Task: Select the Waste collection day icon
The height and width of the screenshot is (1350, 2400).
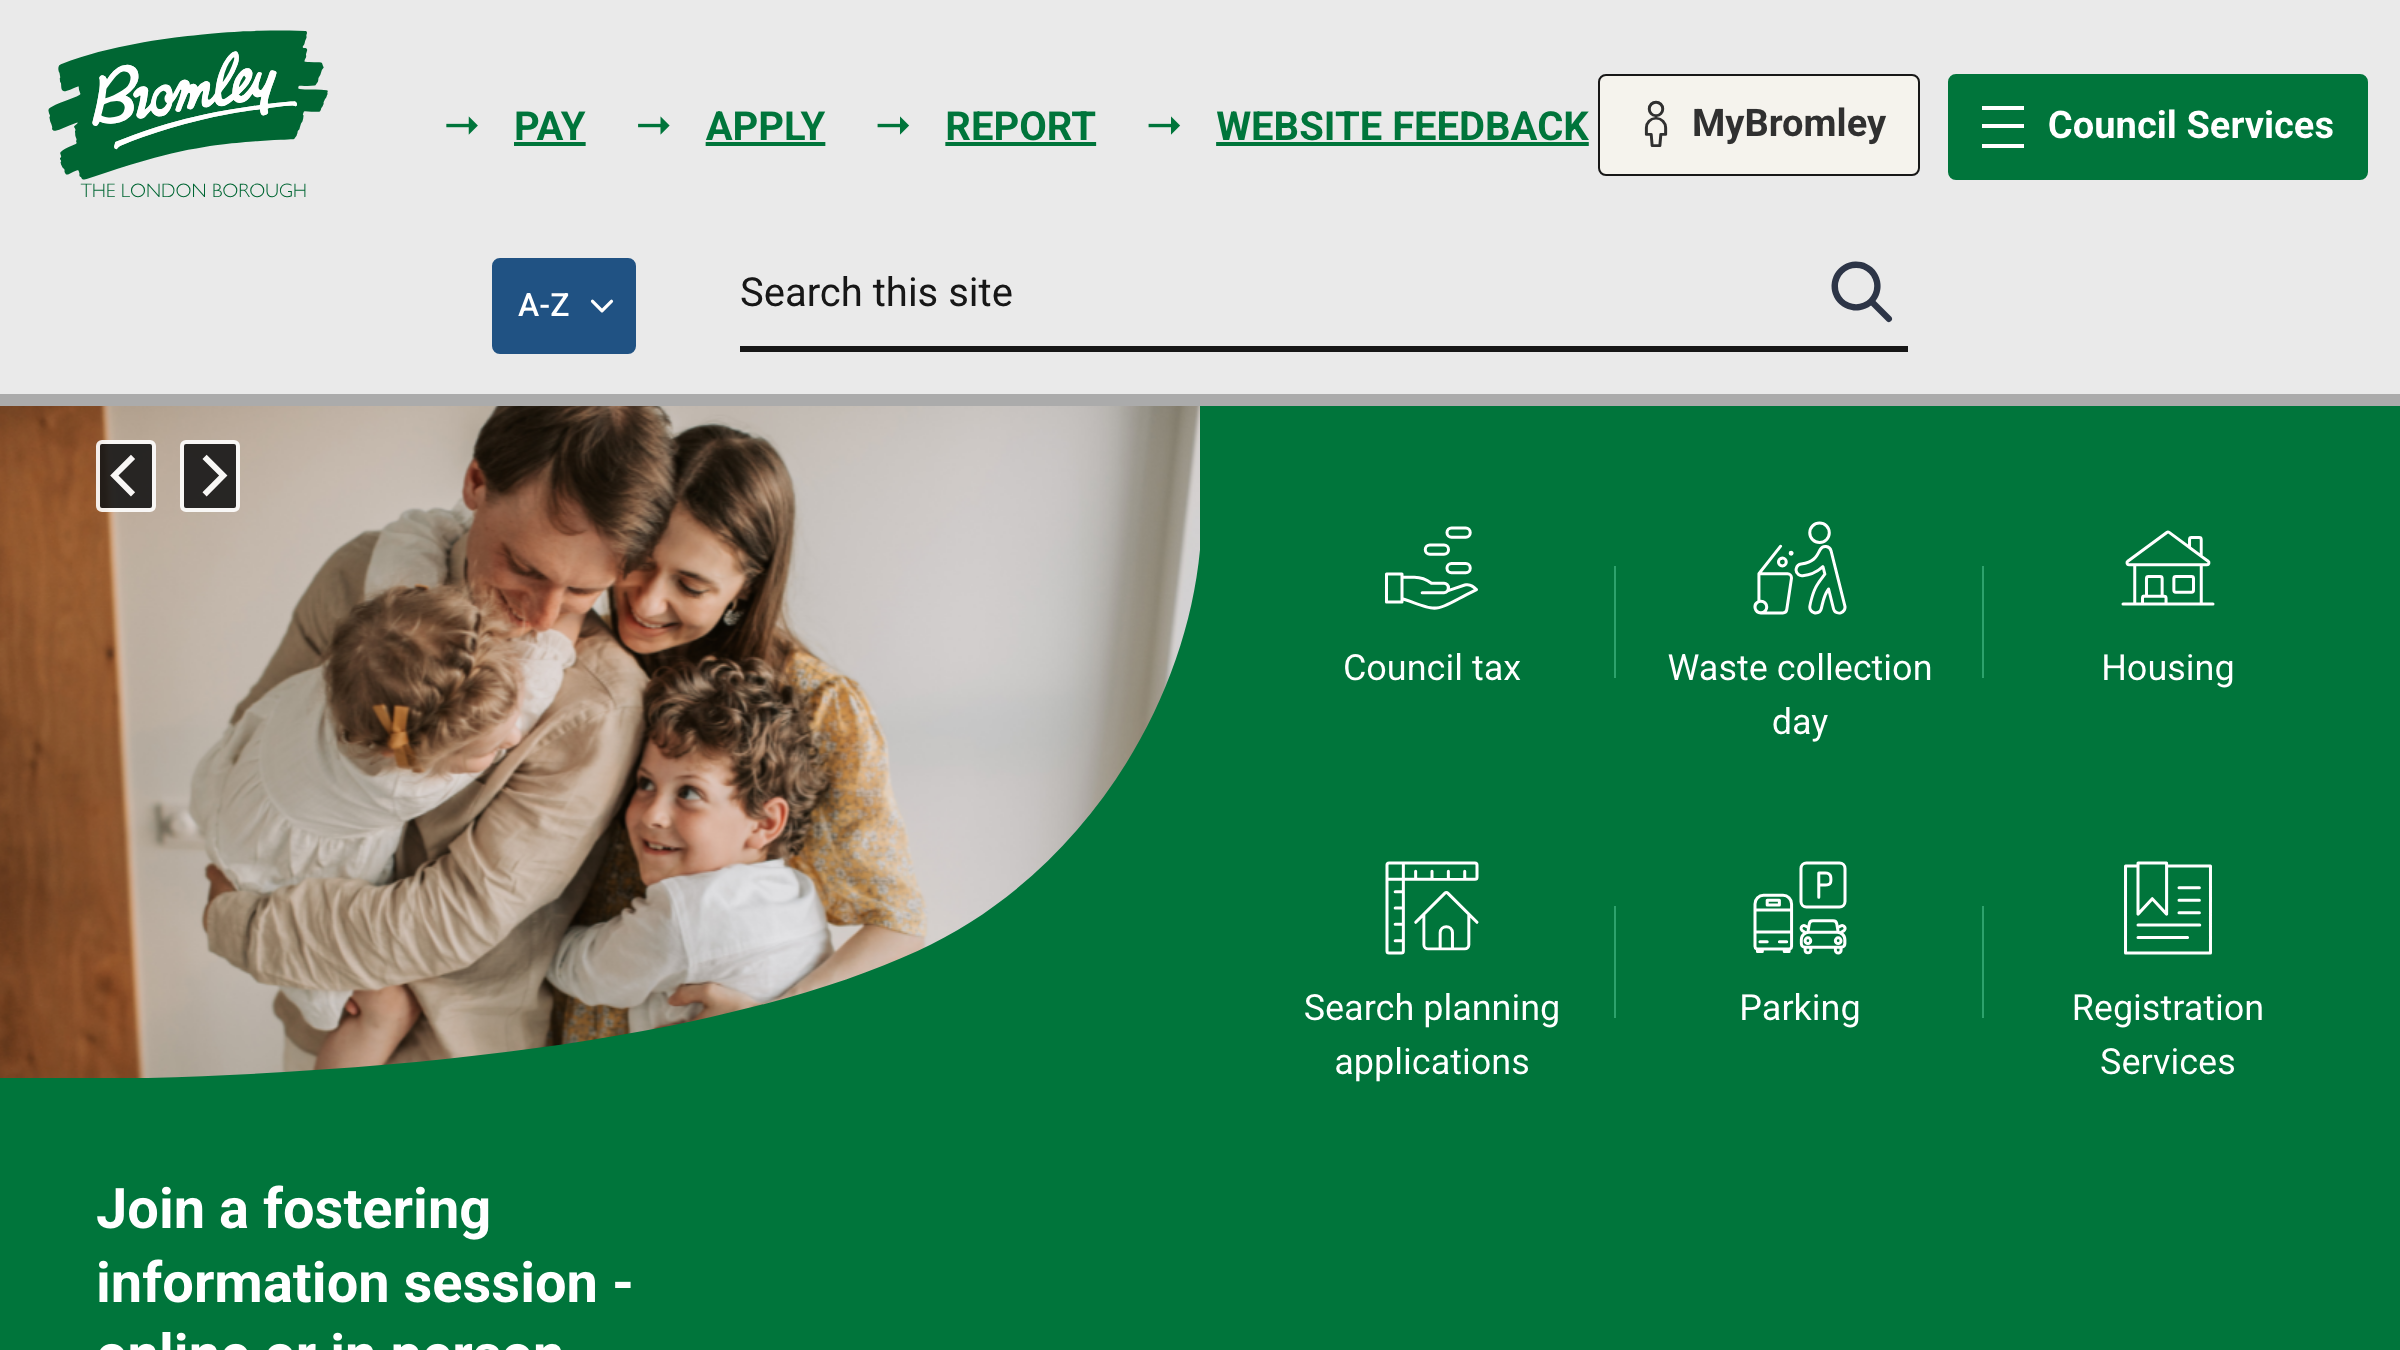Action: point(1799,568)
